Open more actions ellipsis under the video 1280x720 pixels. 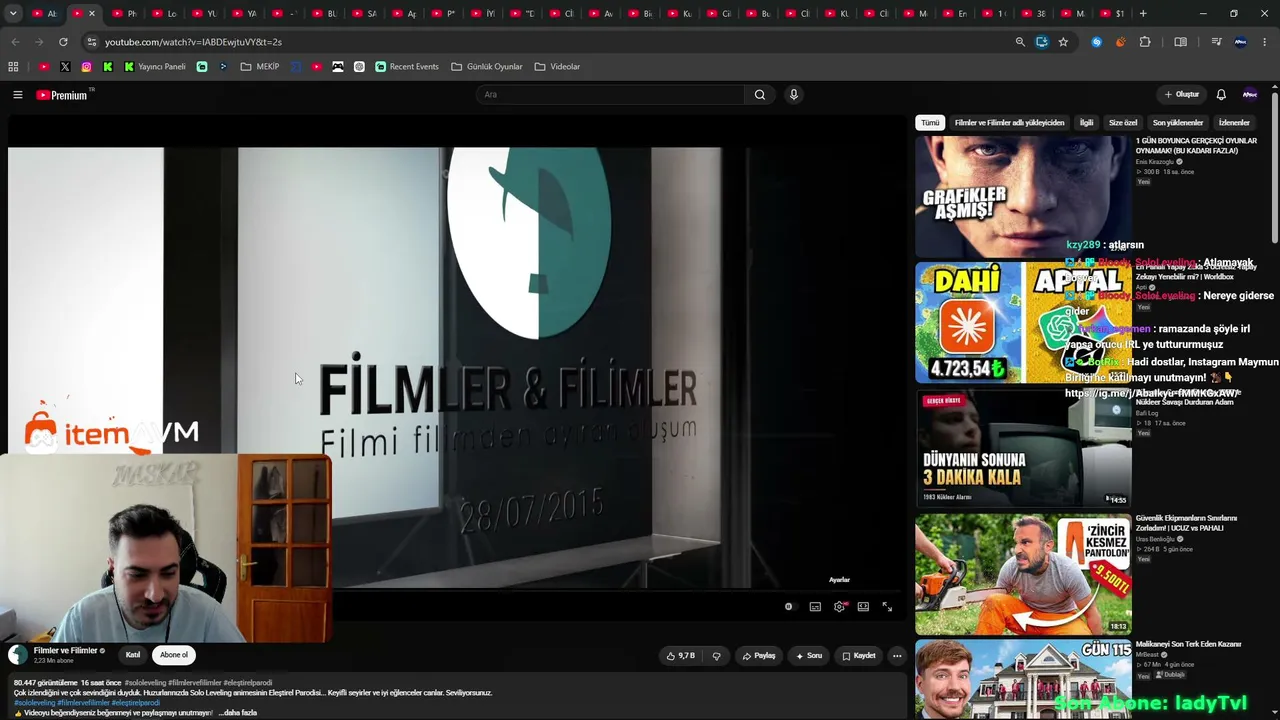tap(897, 656)
